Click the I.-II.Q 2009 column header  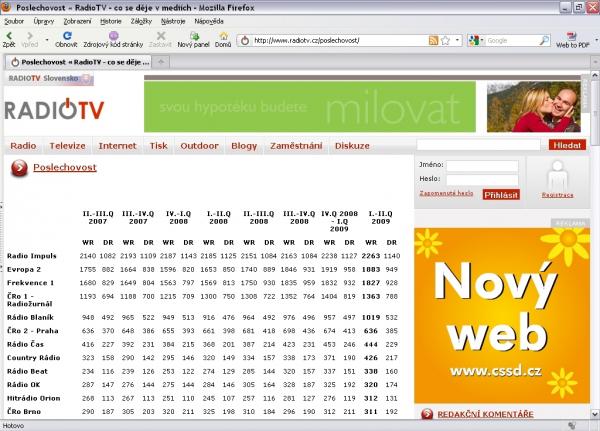point(380,217)
